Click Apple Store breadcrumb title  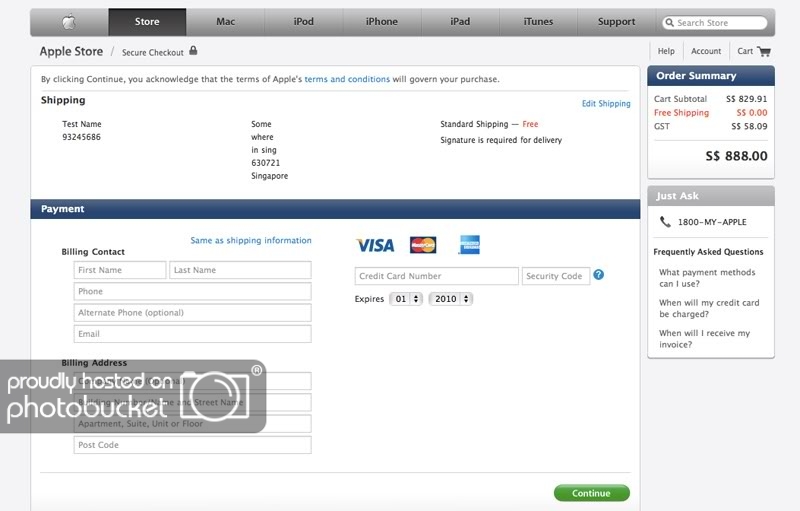[71, 52]
